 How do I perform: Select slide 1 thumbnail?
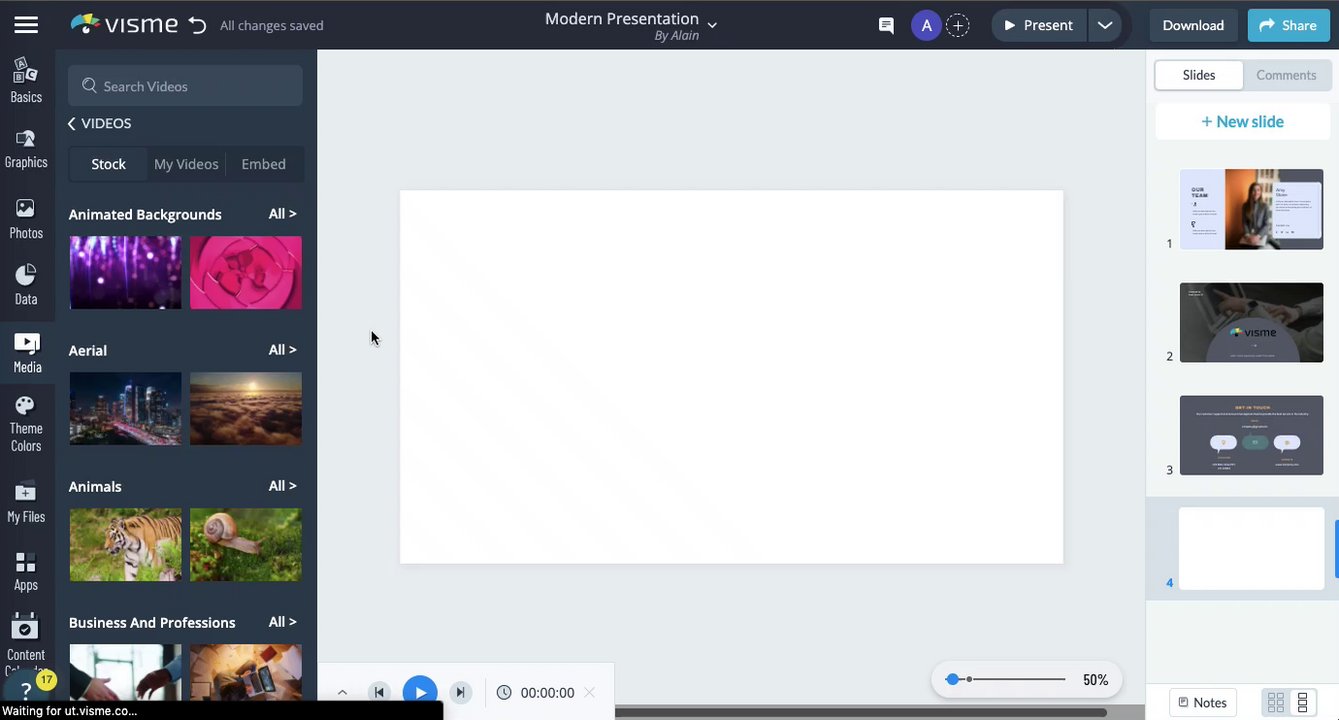pos(1251,209)
